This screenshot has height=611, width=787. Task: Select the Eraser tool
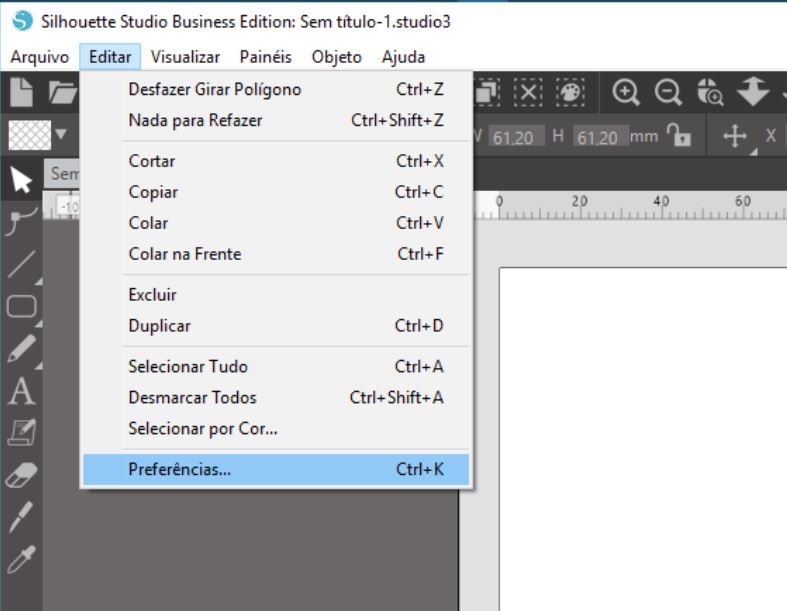point(22,475)
